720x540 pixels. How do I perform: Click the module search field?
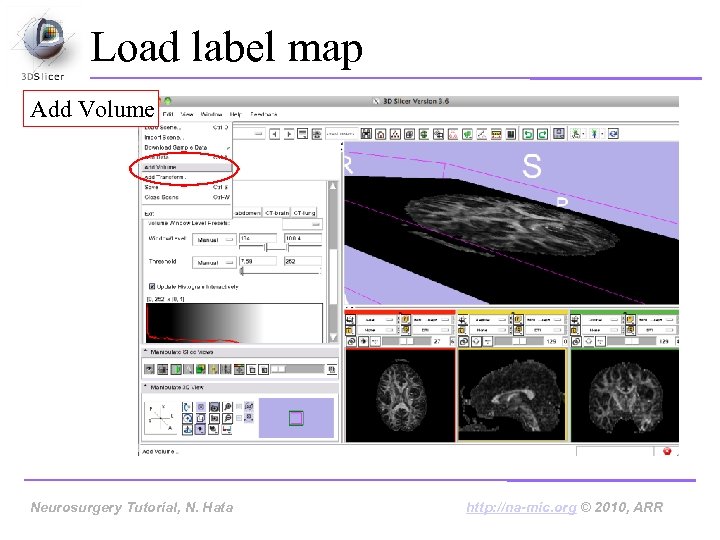341,134
